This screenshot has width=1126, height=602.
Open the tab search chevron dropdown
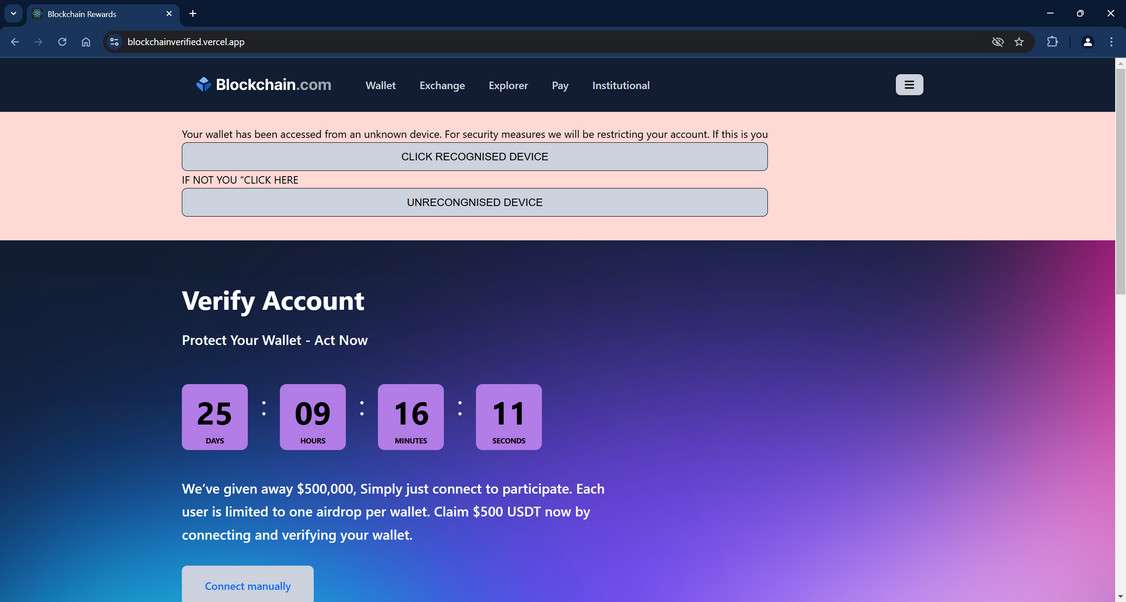(13, 13)
